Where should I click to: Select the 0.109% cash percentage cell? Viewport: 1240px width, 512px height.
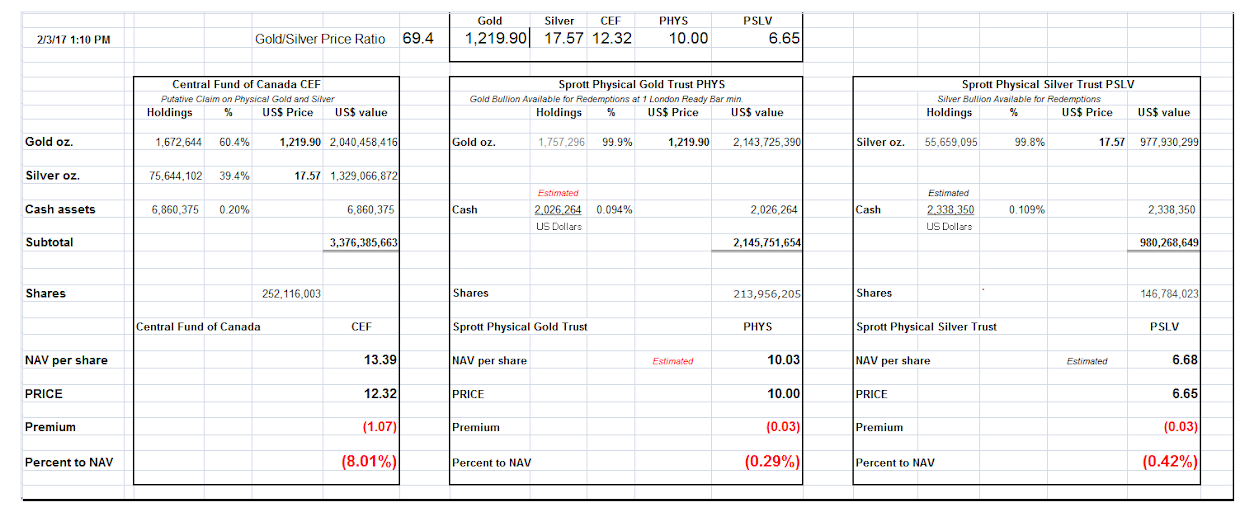[x=1027, y=210]
